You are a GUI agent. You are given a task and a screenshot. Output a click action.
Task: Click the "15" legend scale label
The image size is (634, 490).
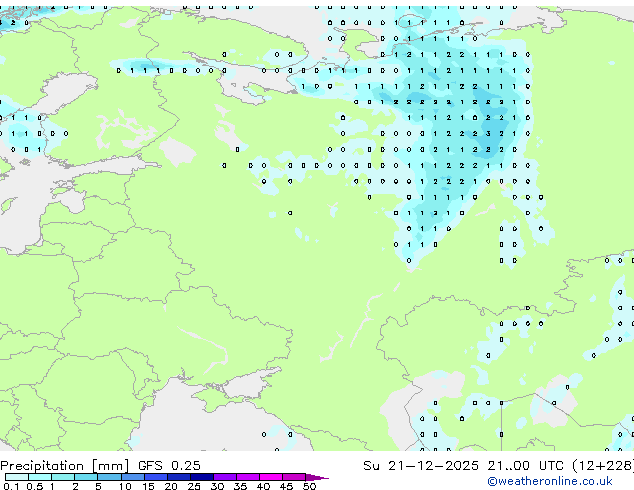[x=148, y=486]
